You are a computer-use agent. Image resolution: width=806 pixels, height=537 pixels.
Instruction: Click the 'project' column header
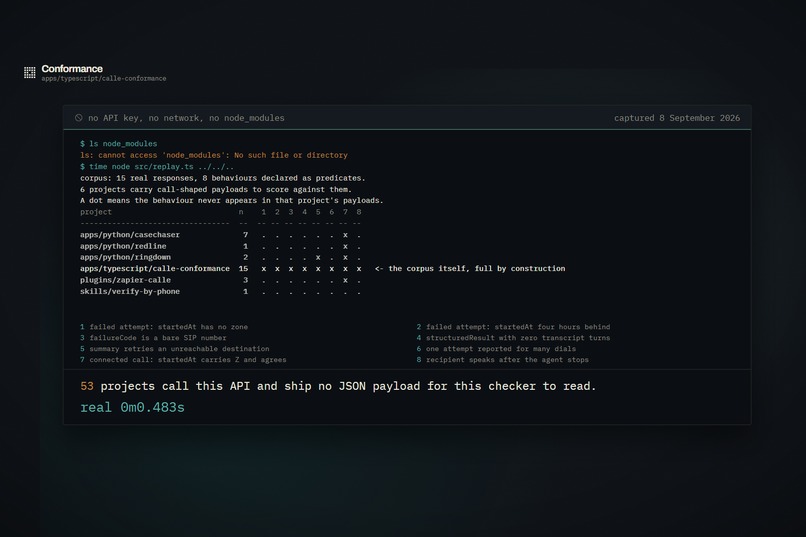pyautogui.click(x=96, y=212)
